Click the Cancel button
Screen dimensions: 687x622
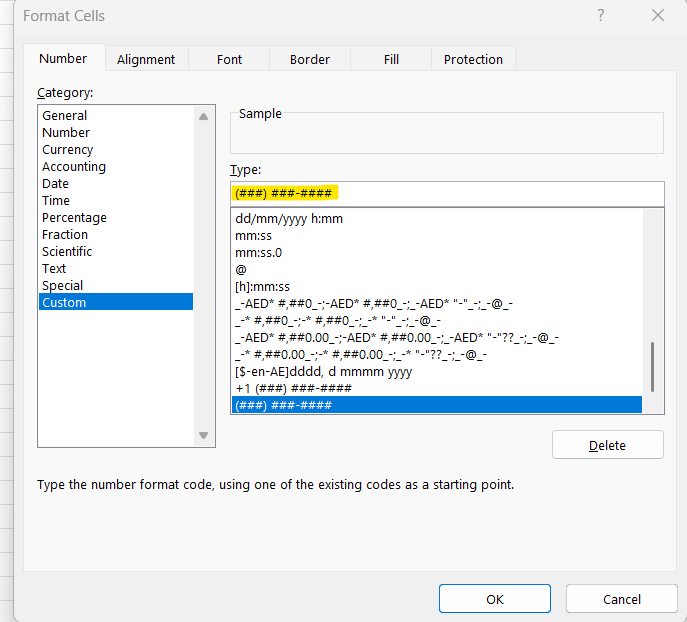tap(621, 599)
